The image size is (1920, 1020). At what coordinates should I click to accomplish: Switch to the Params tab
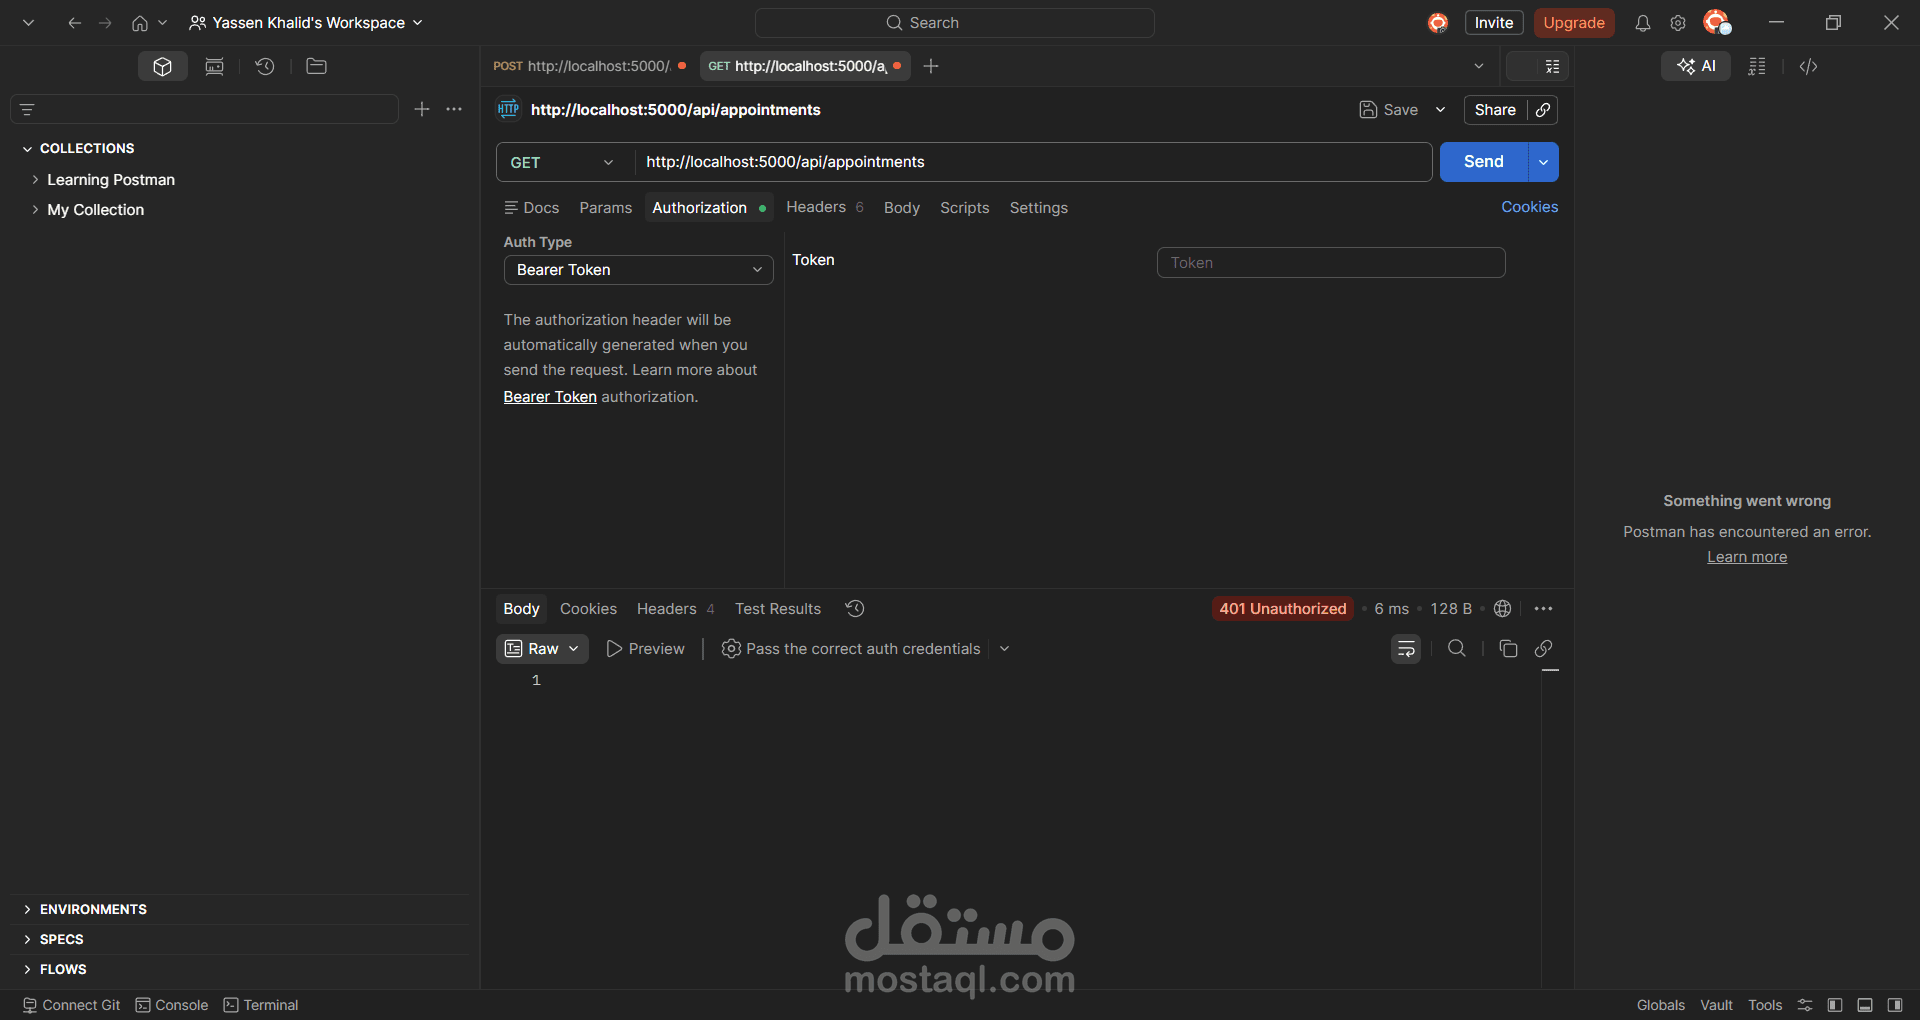click(x=606, y=208)
